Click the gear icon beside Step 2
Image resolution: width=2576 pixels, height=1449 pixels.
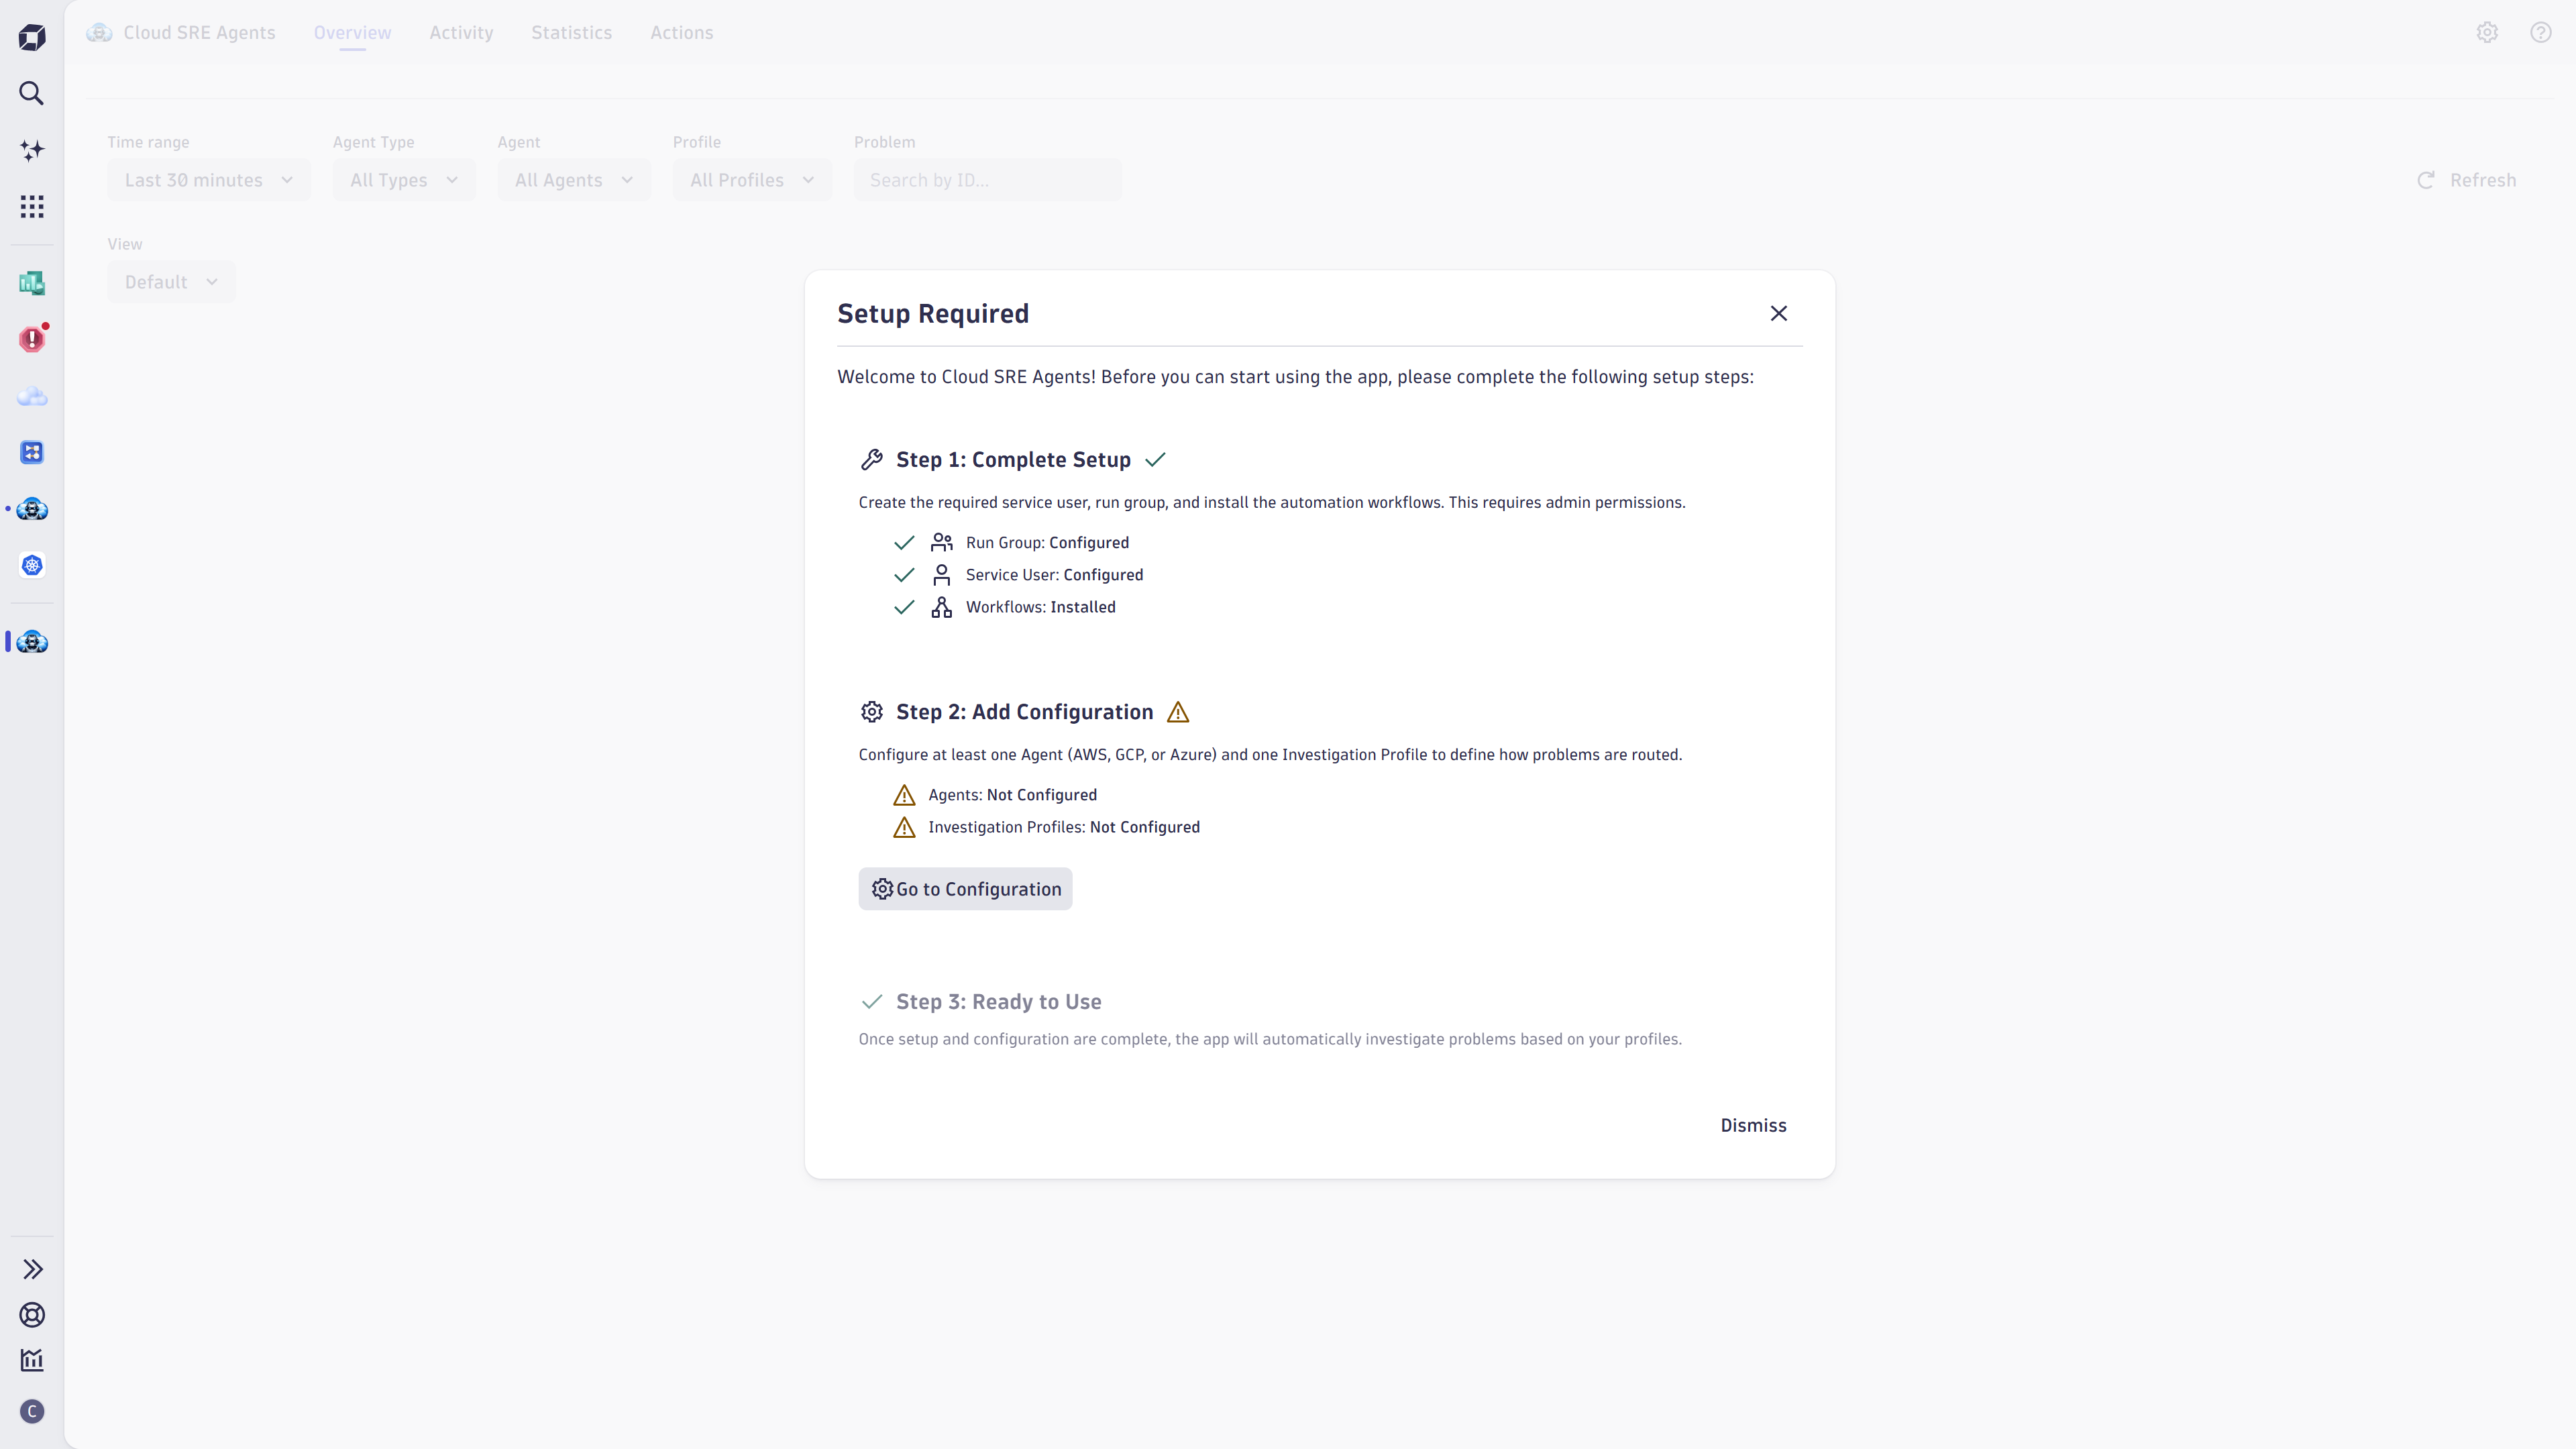[871, 711]
